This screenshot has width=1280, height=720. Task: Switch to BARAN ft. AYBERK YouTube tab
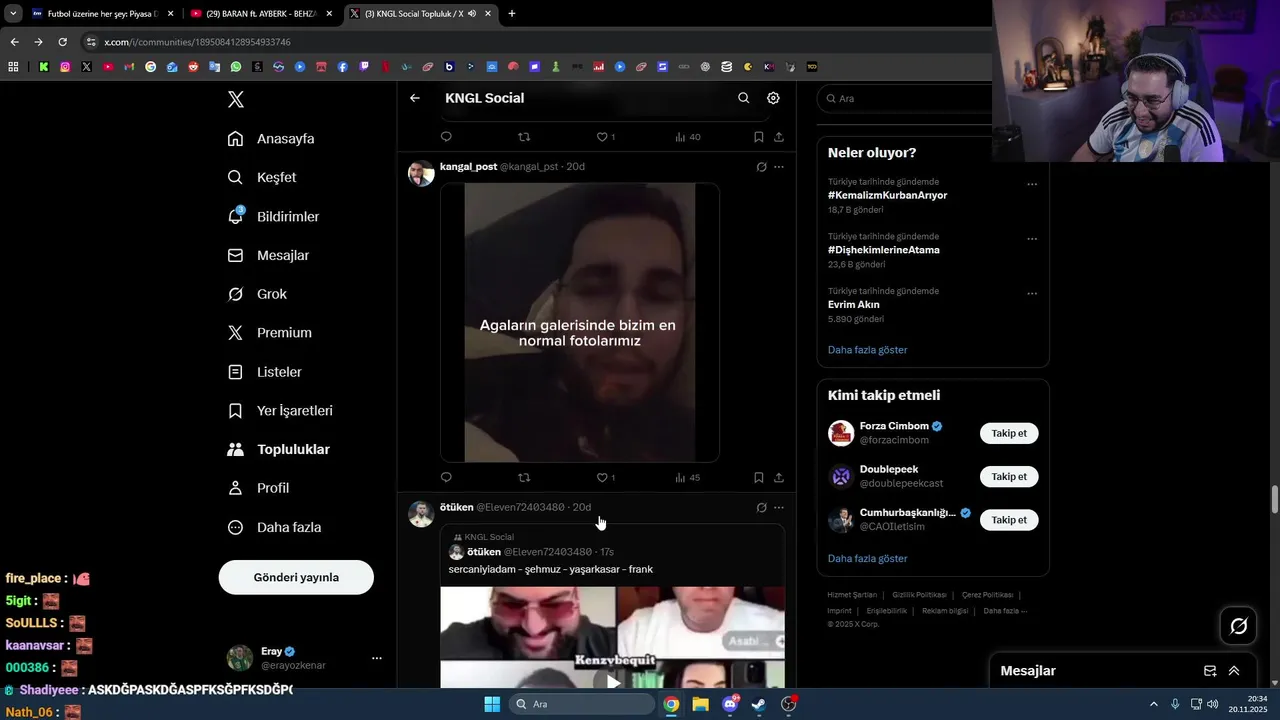point(260,13)
